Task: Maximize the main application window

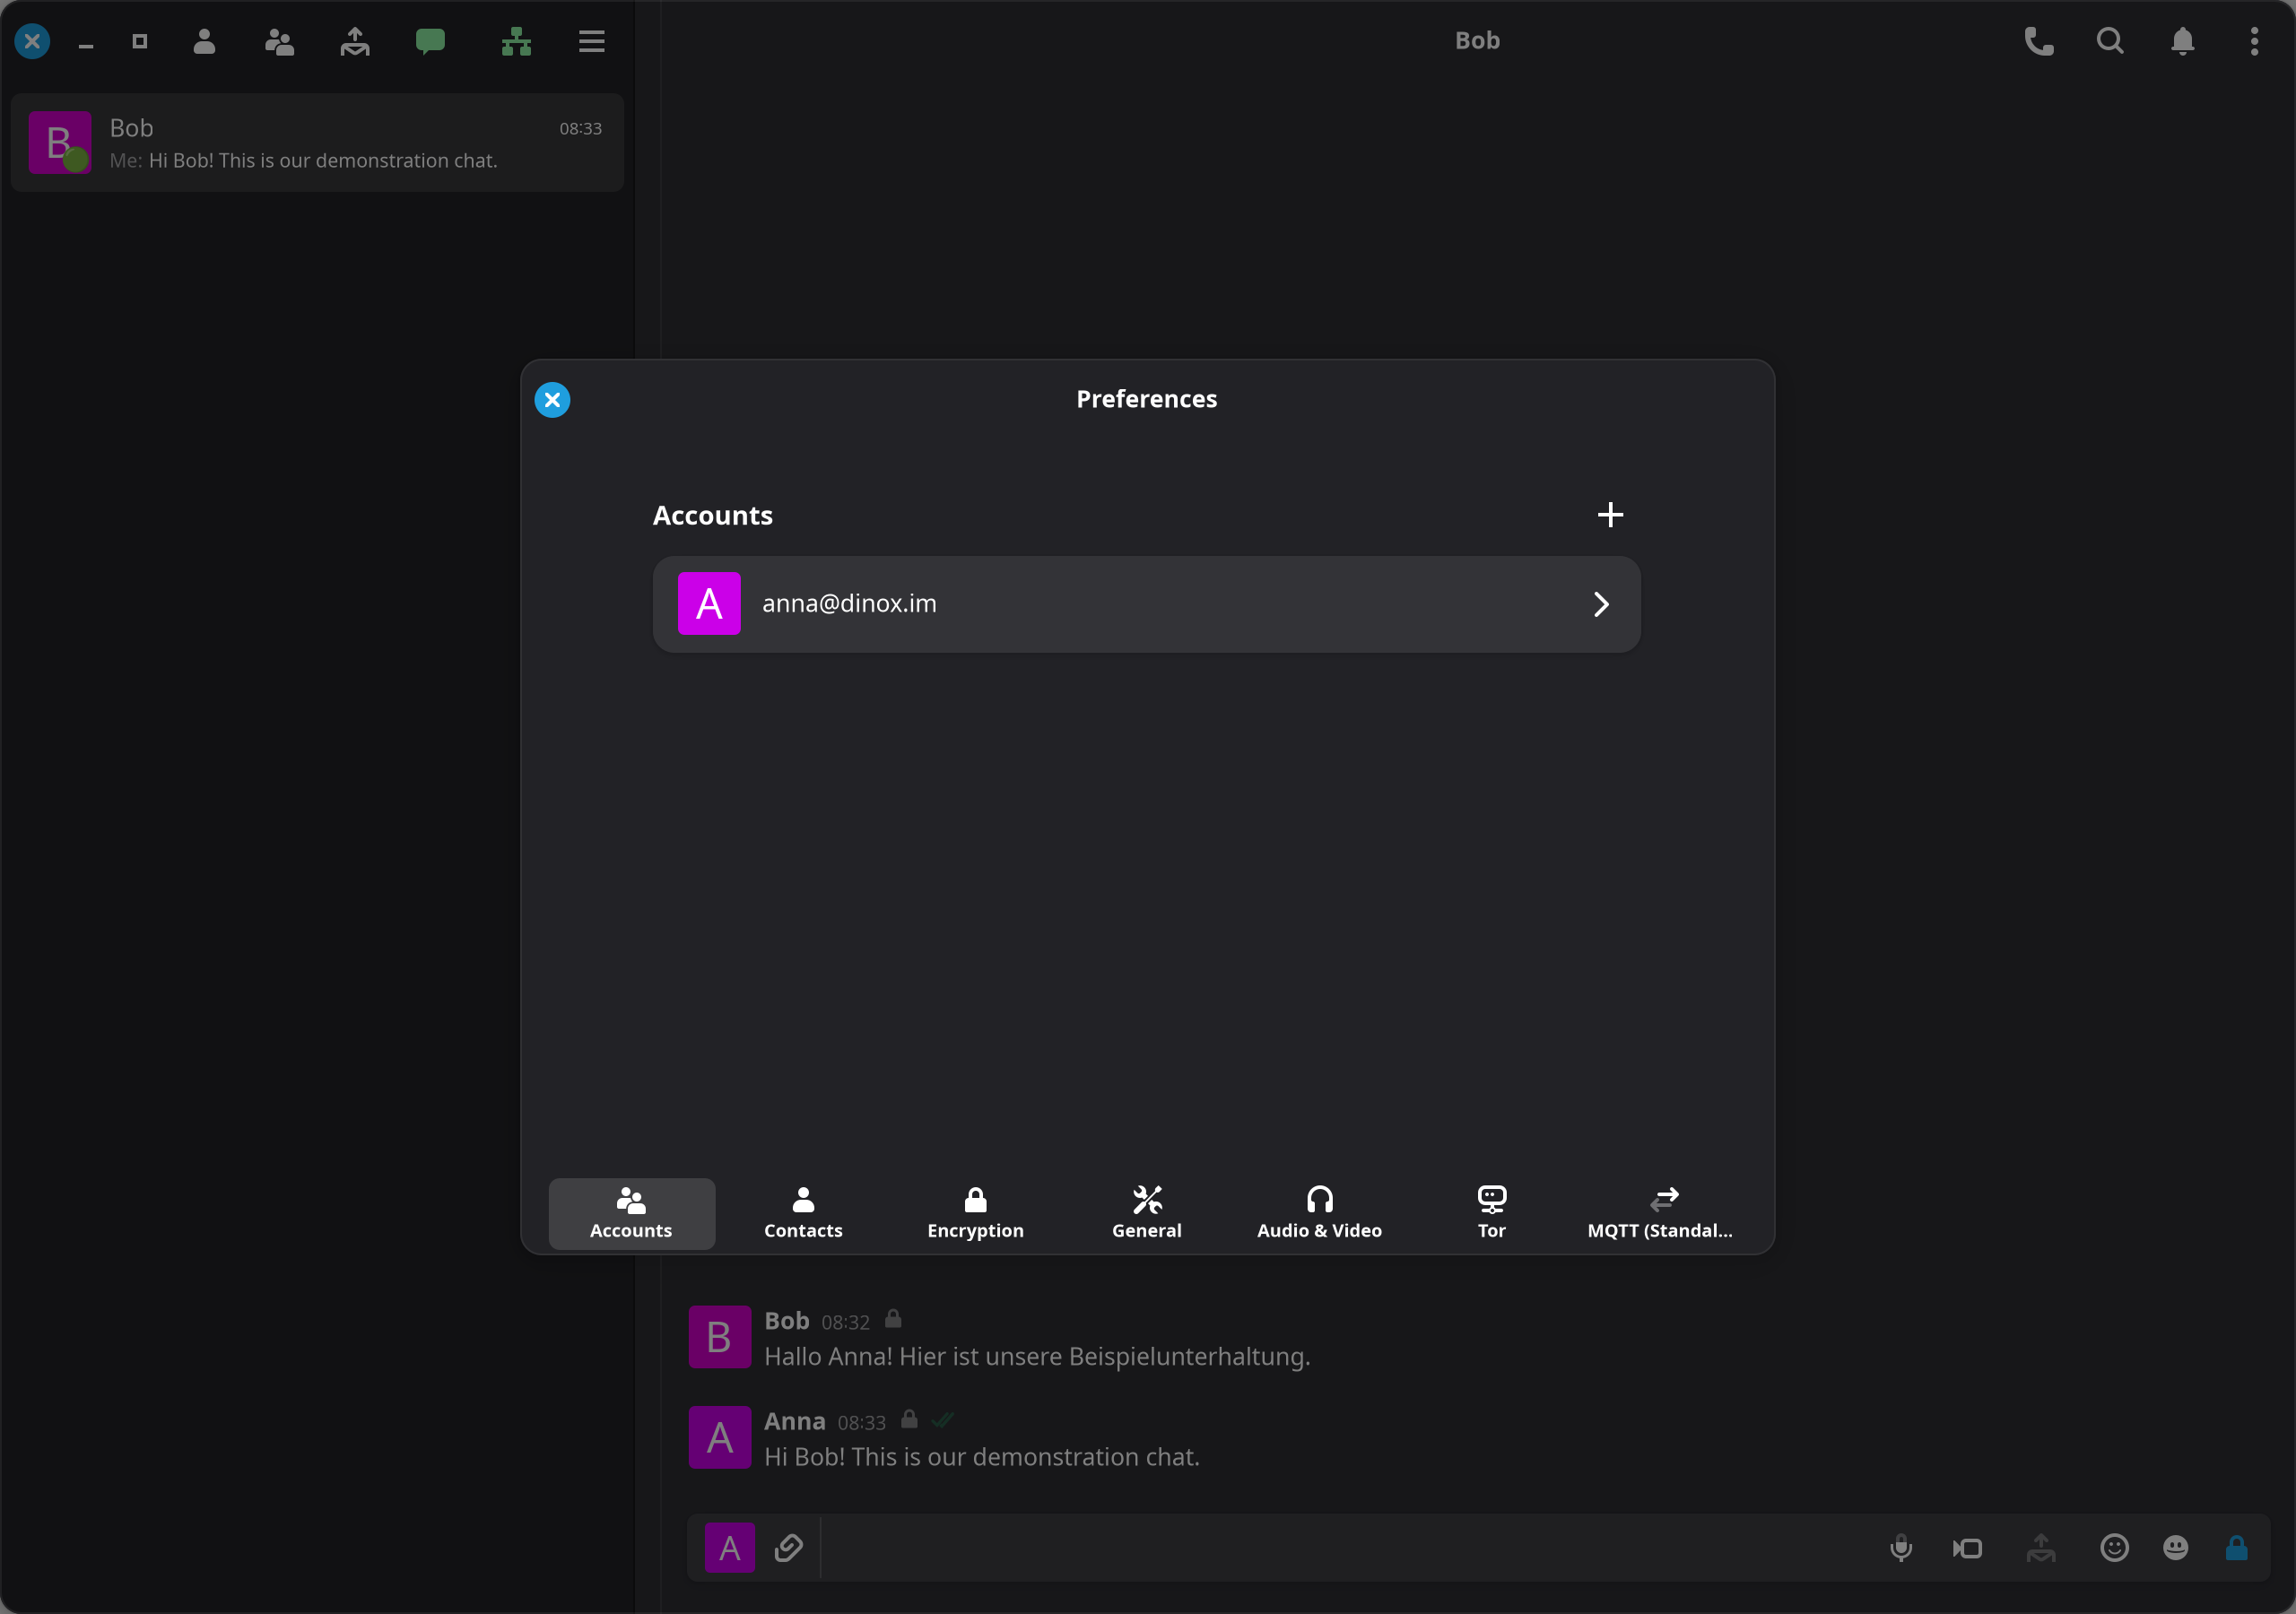Action: [140, 41]
